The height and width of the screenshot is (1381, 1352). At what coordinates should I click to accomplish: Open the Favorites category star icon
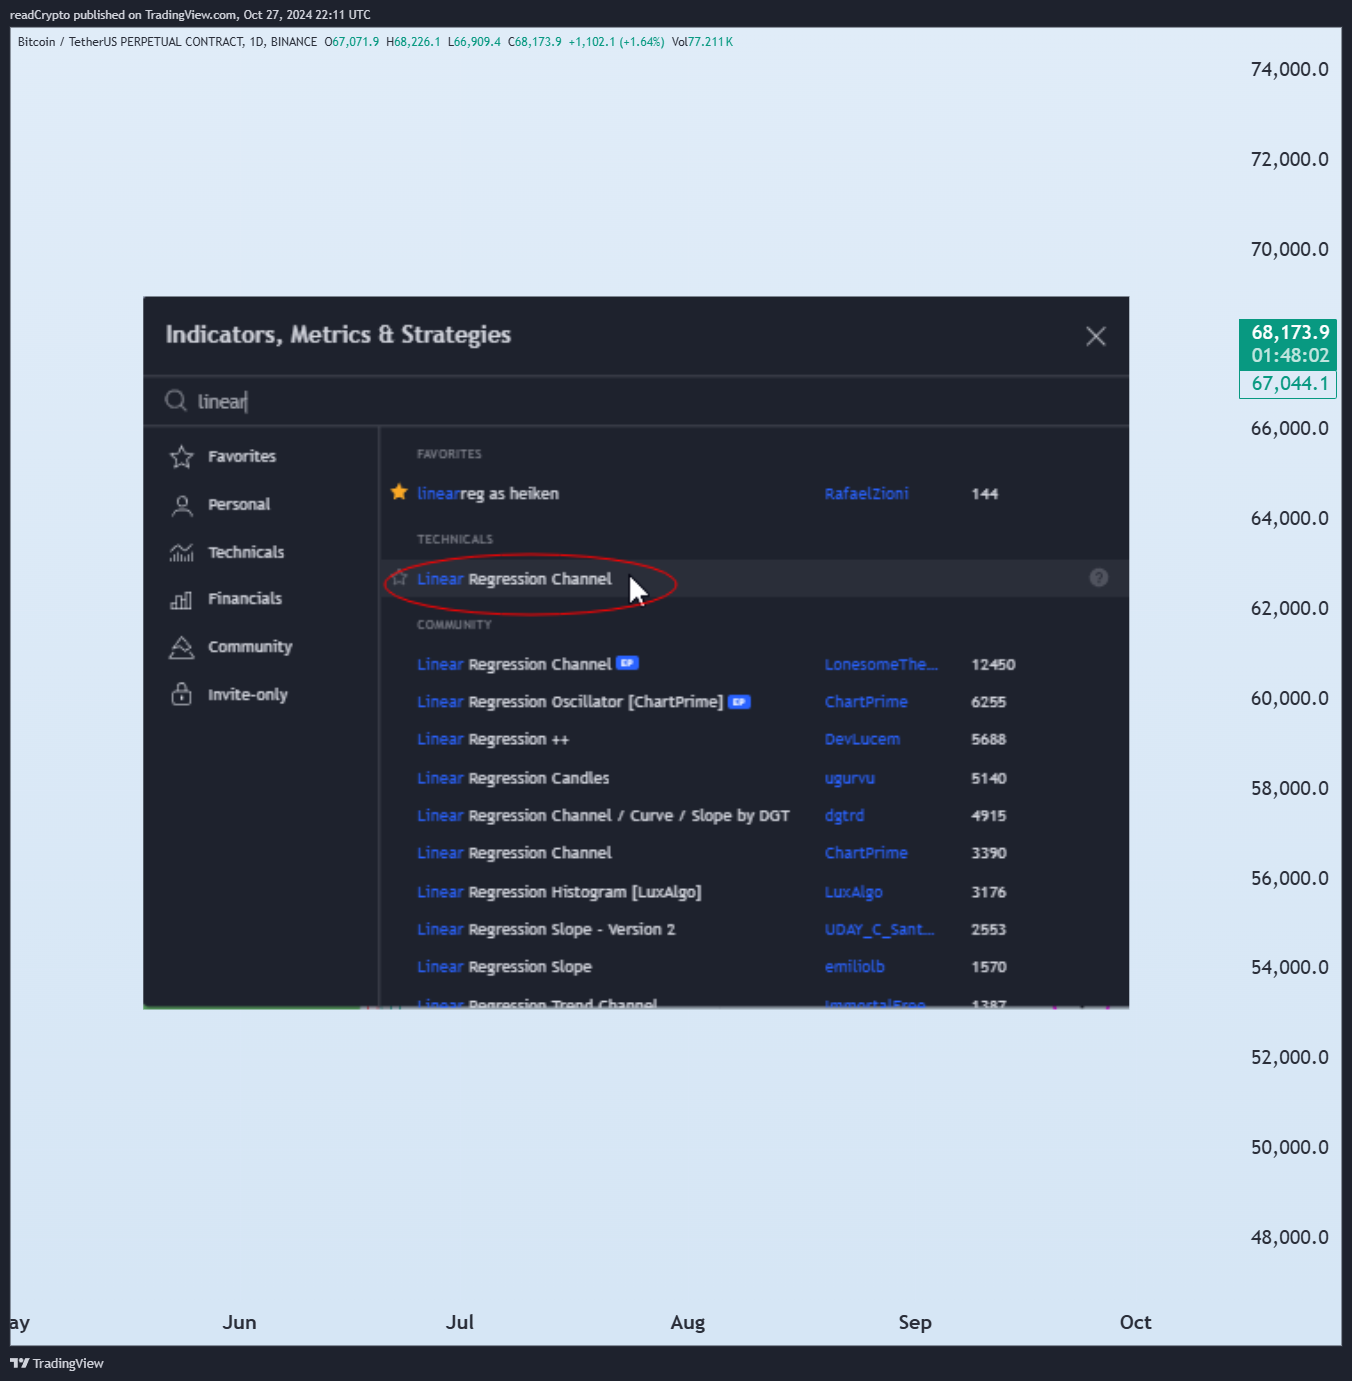tap(181, 457)
